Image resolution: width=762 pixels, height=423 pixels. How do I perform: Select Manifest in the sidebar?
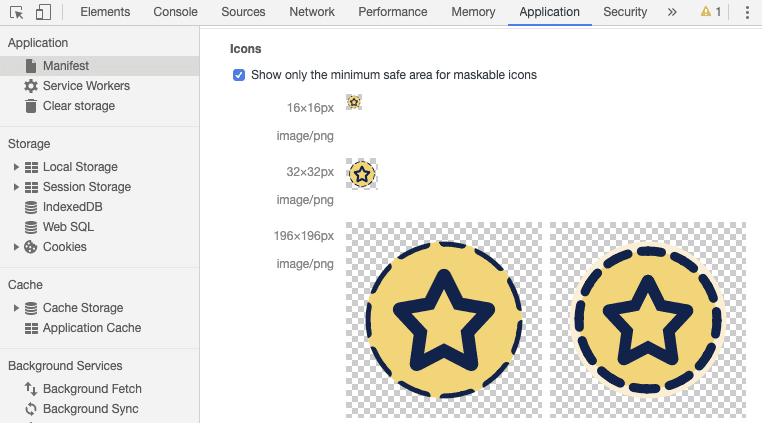pyautogui.click(x=65, y=66)
